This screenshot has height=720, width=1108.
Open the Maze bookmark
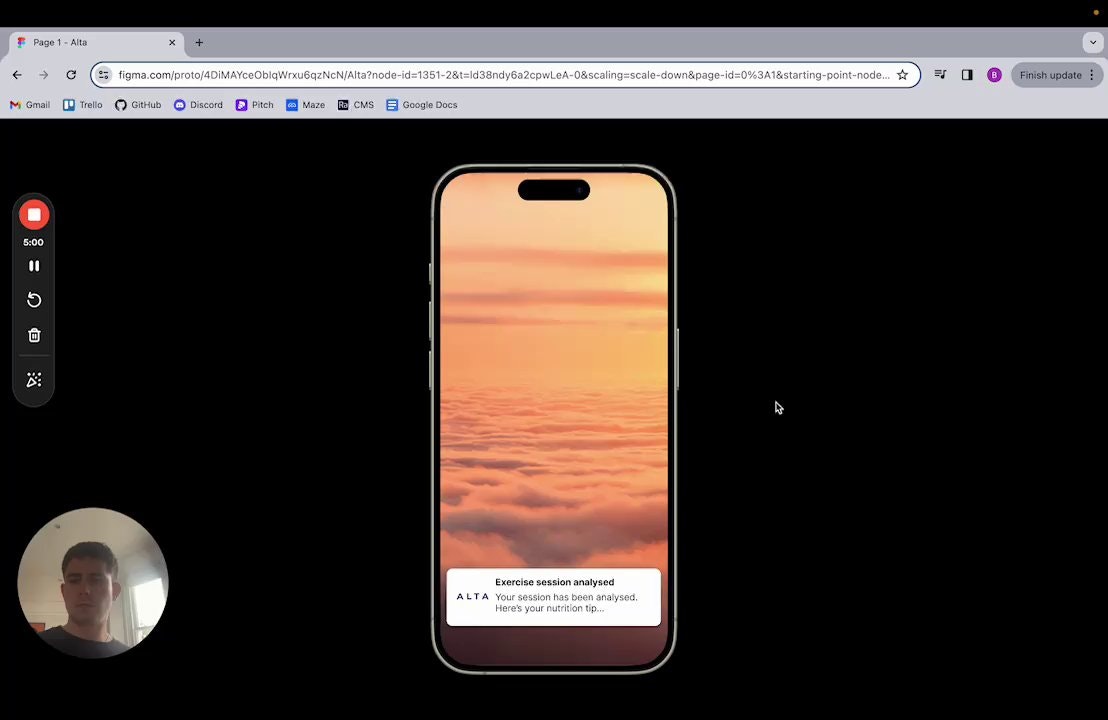point(305,105)
